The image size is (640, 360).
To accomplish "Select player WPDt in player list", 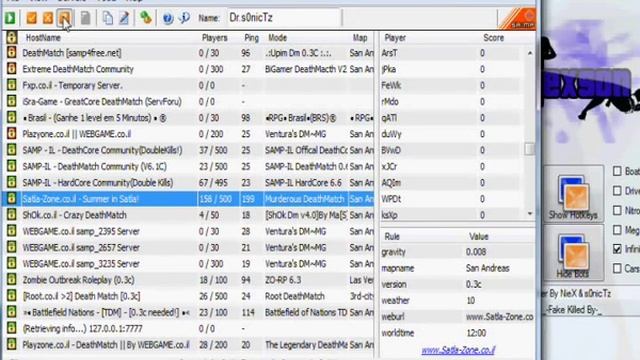I will coord(451,199).
